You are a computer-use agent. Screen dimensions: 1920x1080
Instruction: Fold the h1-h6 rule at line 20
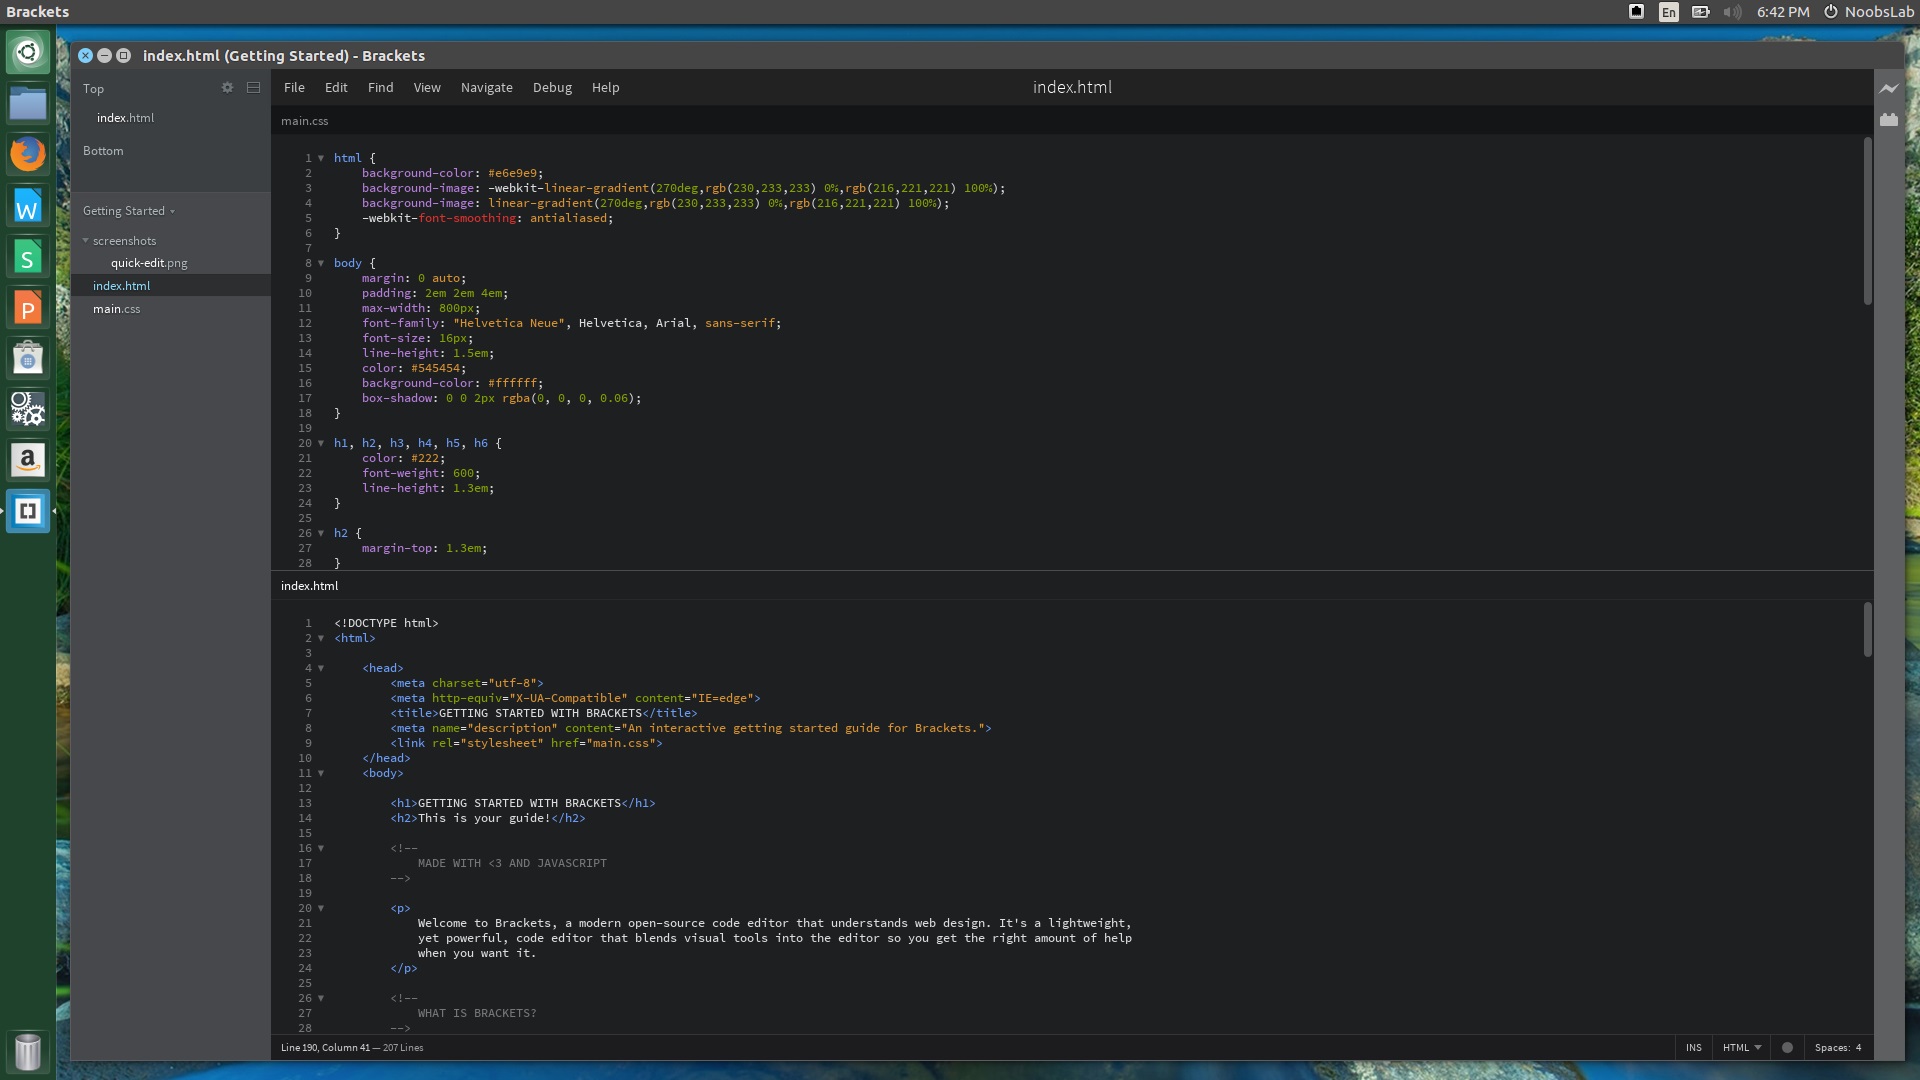click(x=321, y=443)
